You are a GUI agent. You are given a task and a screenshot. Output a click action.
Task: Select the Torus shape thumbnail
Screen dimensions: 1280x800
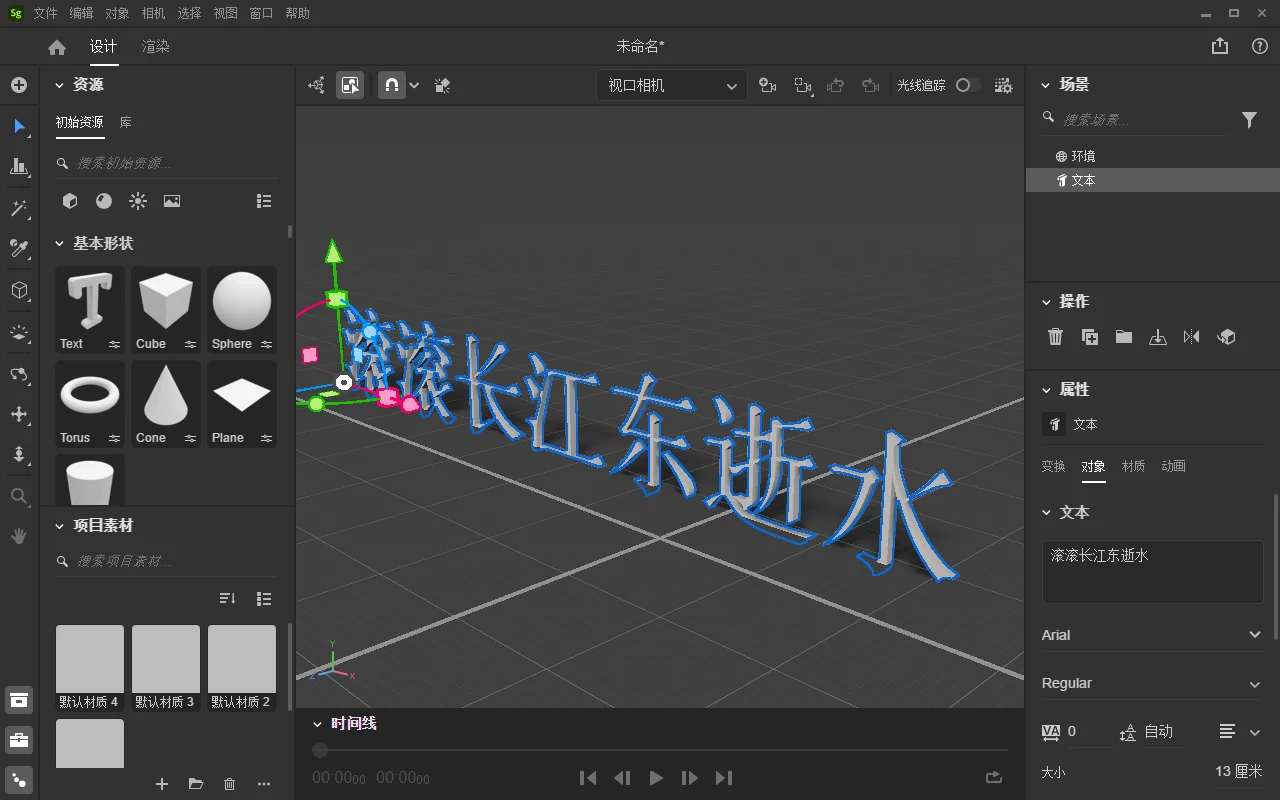[x=90, y=404]
